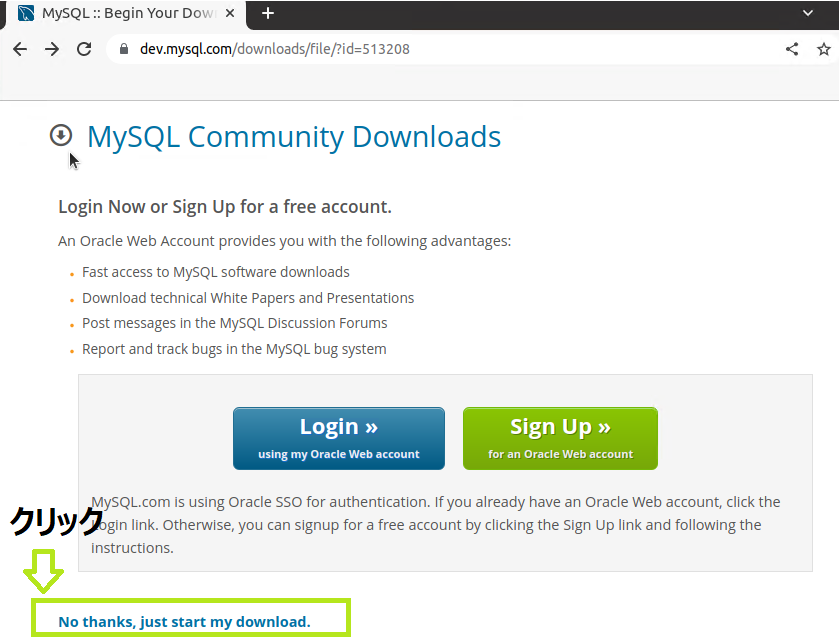The image size is (839, 637).
Task: Click the MySQL Community Downloads heading link
Action: [293, 137]
